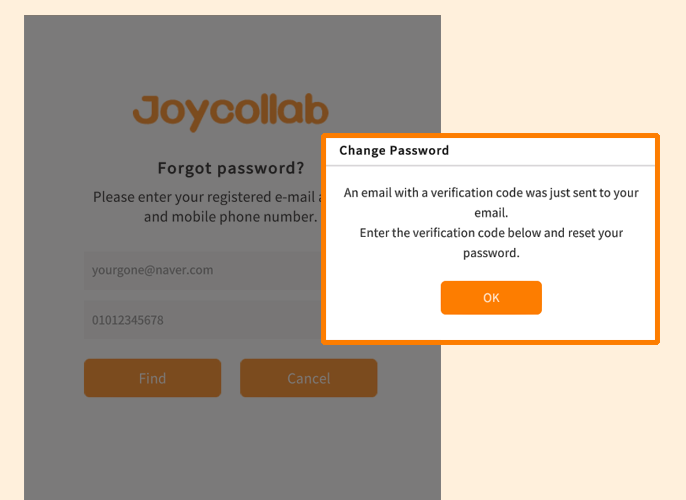Click the 'reset your password' instruction line

pyautogui.click(x=491, y=243)
